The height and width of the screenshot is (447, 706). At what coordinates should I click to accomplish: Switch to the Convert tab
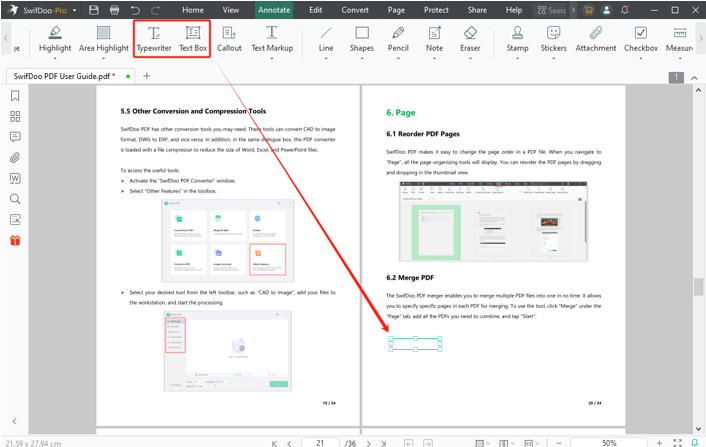pyautogui.click(x=354, y=10)
